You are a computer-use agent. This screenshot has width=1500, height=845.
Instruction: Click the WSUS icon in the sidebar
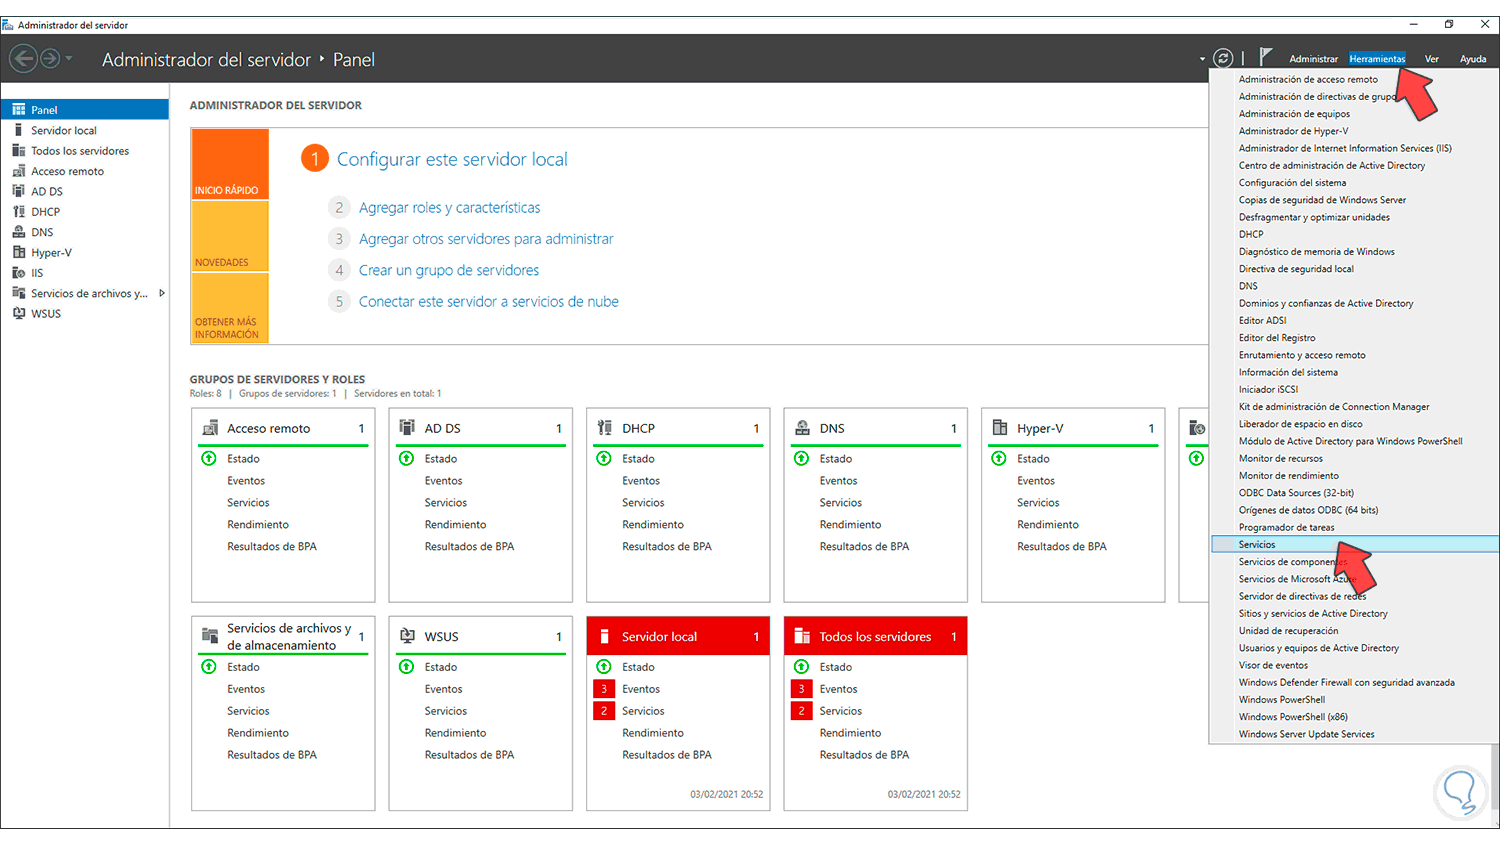pyautogui.click(x=18, y=314)
